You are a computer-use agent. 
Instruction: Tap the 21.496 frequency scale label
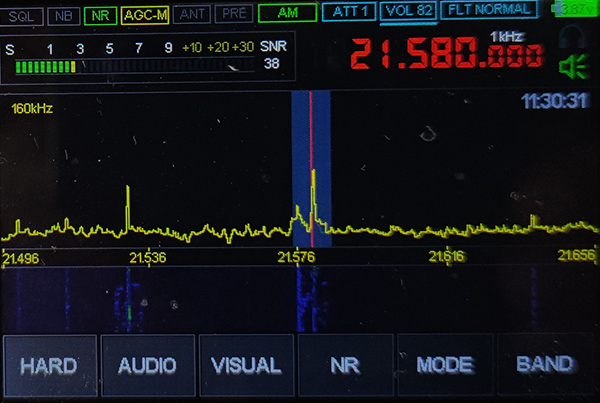click(x=21, y=259)
